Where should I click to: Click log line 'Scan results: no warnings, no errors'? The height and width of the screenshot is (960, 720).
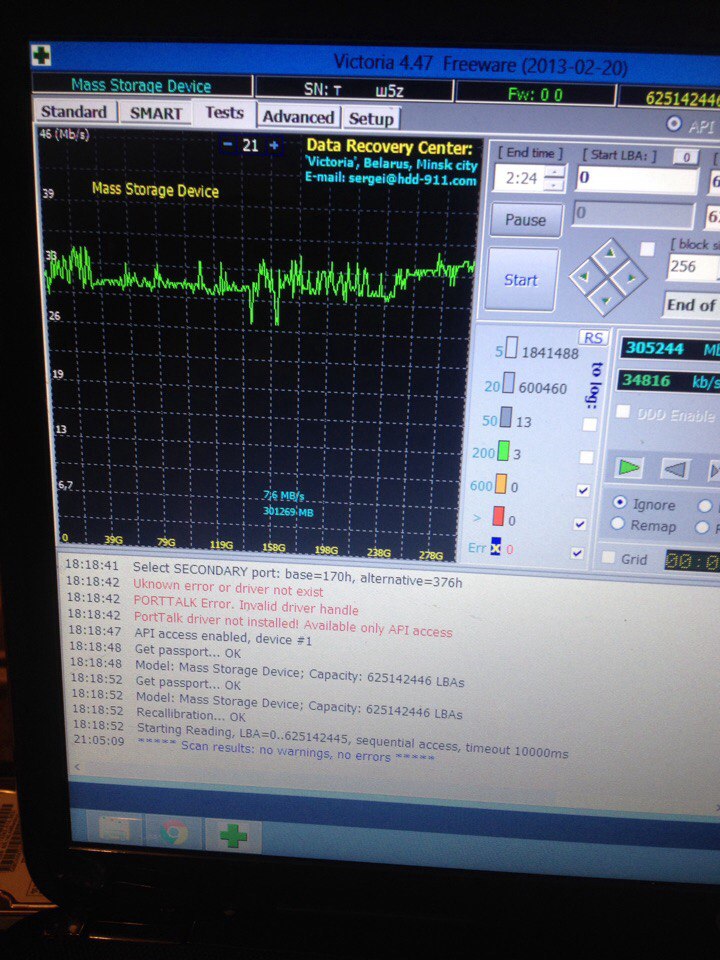(287, 751)
